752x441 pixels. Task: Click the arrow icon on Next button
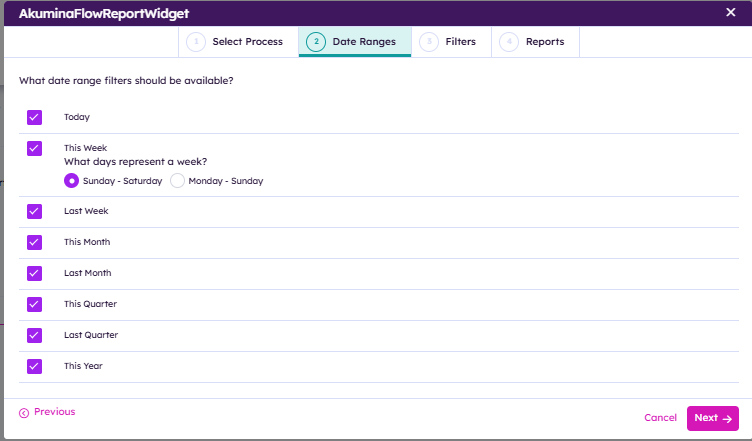click(x=727, y=419)
